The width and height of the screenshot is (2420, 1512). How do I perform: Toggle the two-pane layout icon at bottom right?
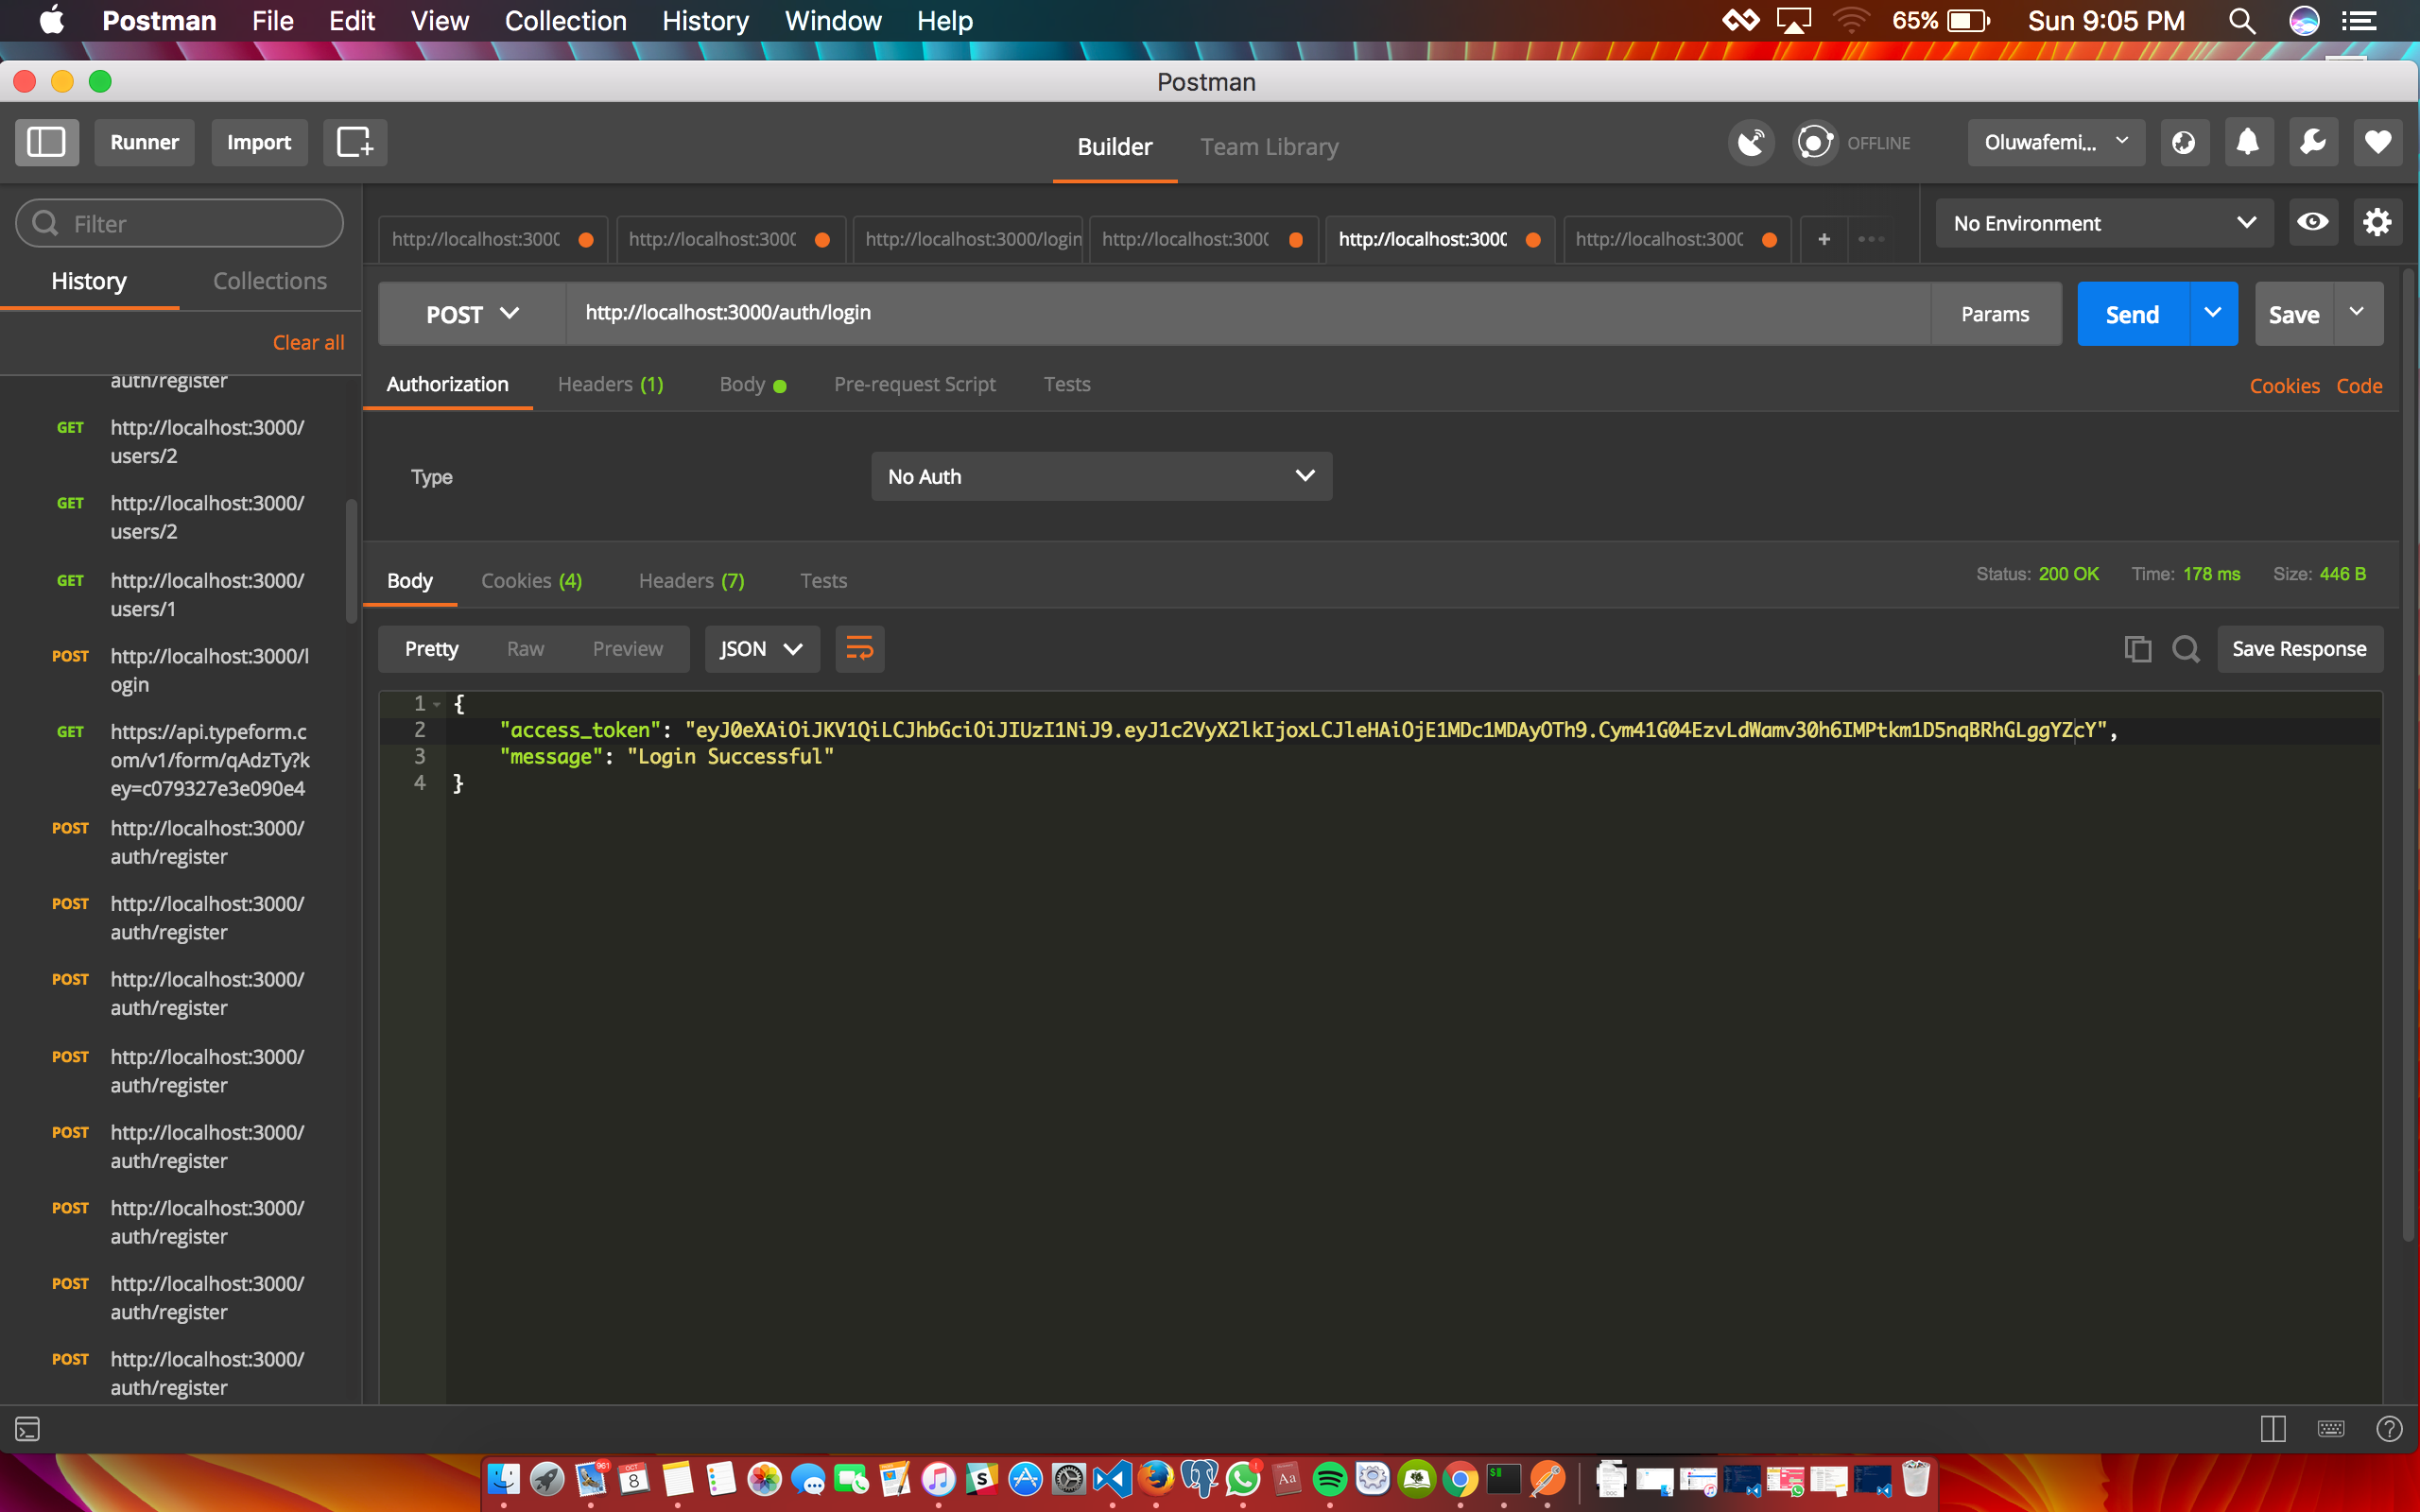point(2272,1428)
